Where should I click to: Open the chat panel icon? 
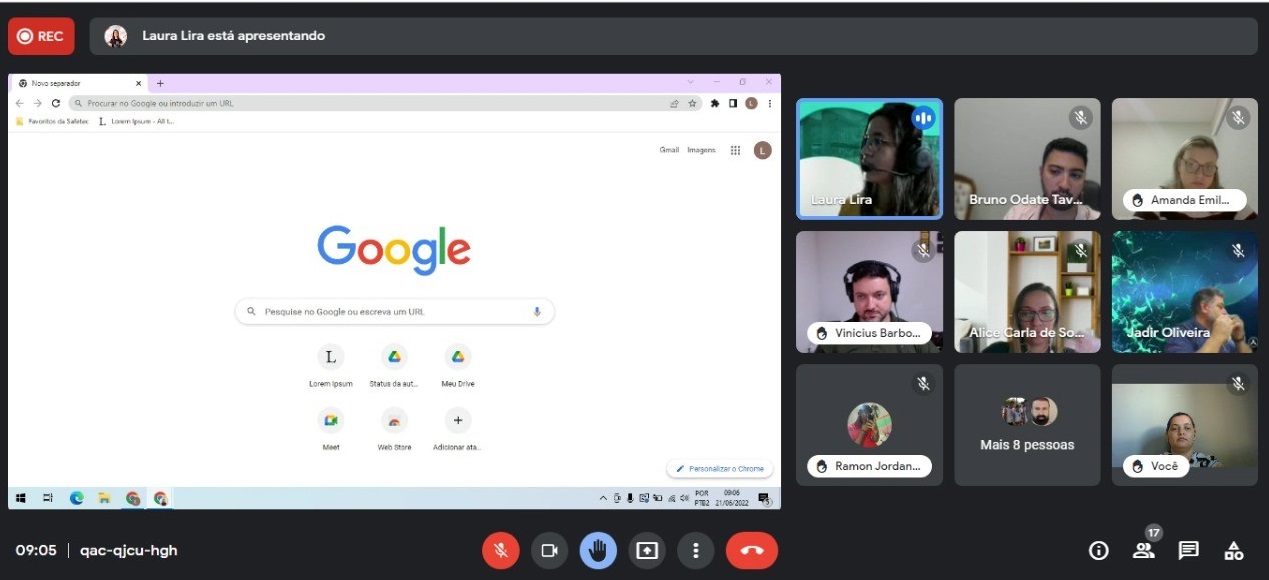(x=1188, y=550)
